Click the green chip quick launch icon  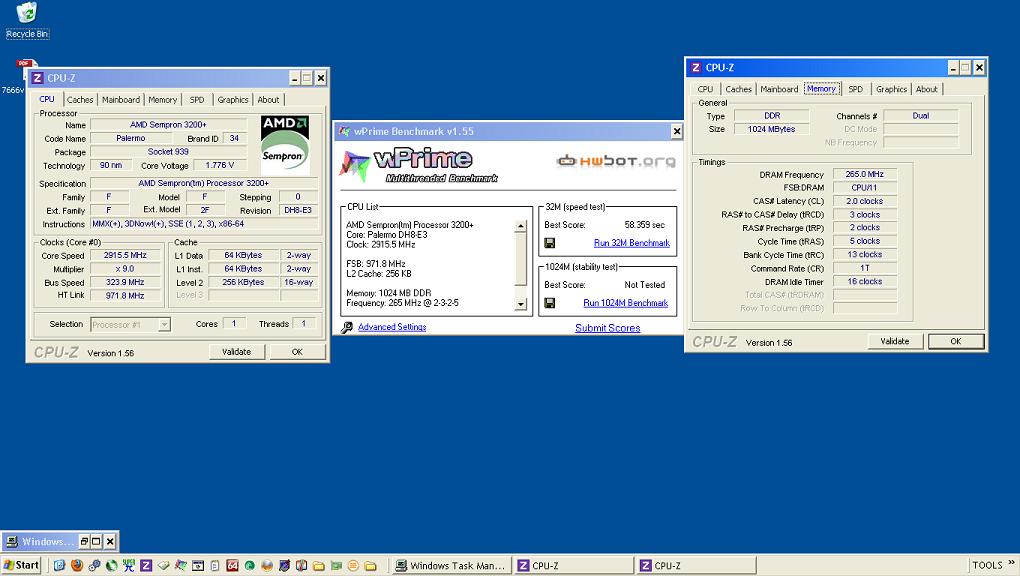click(336, 565)
